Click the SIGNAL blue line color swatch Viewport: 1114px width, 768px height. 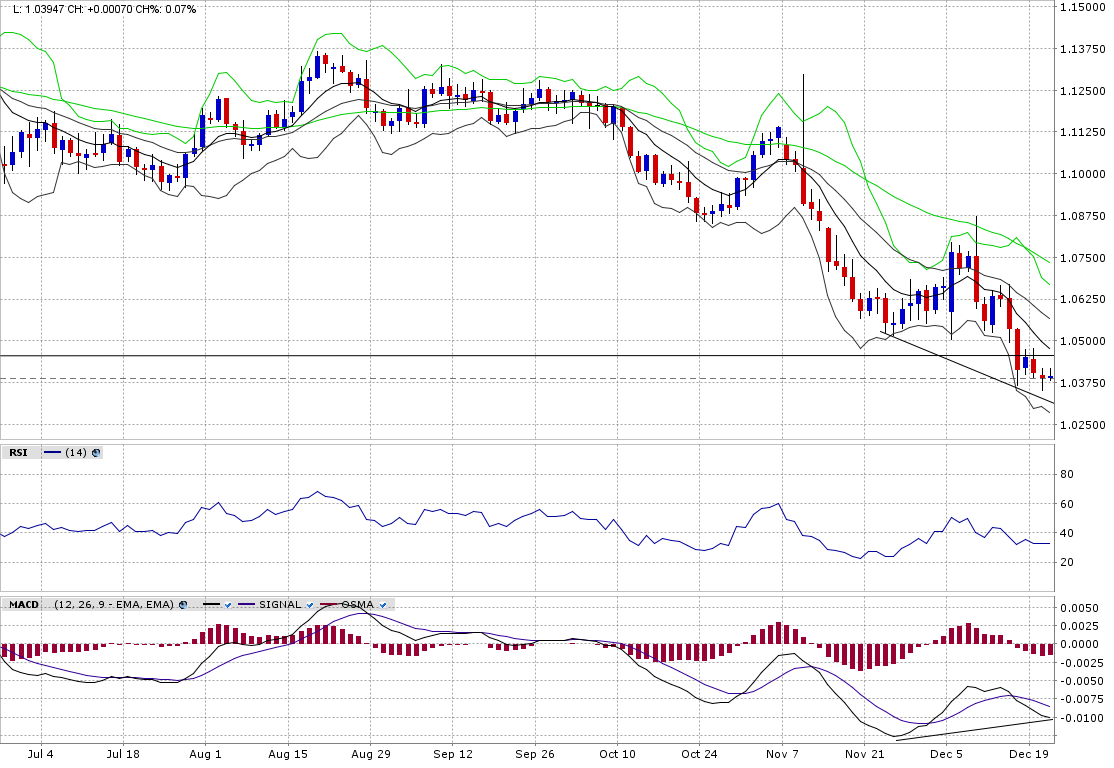[x=247, y=605]
